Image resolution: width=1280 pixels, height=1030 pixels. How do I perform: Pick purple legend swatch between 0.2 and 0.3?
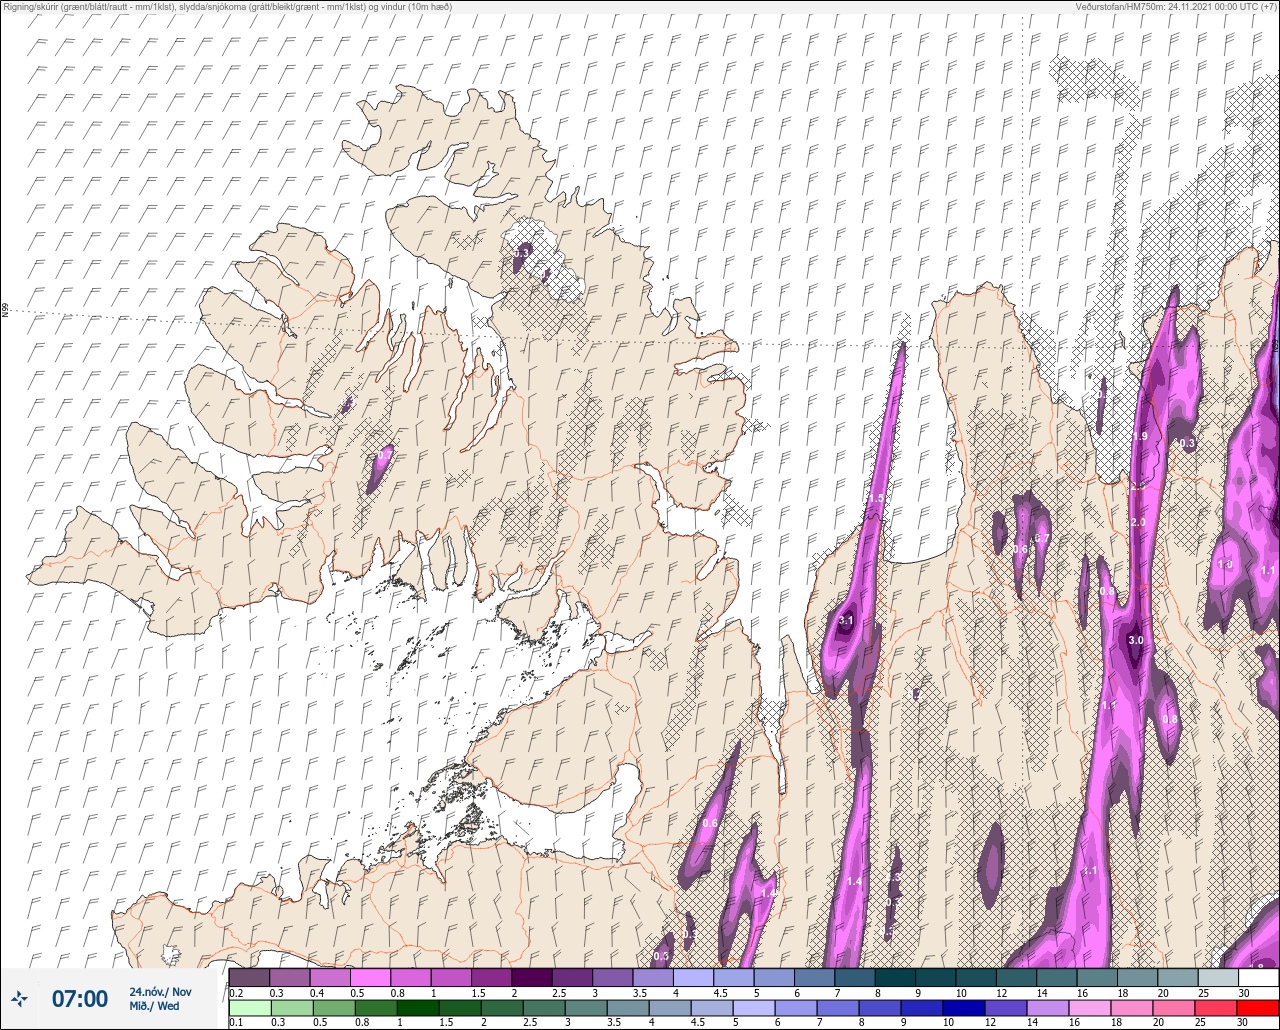point(249,977)
